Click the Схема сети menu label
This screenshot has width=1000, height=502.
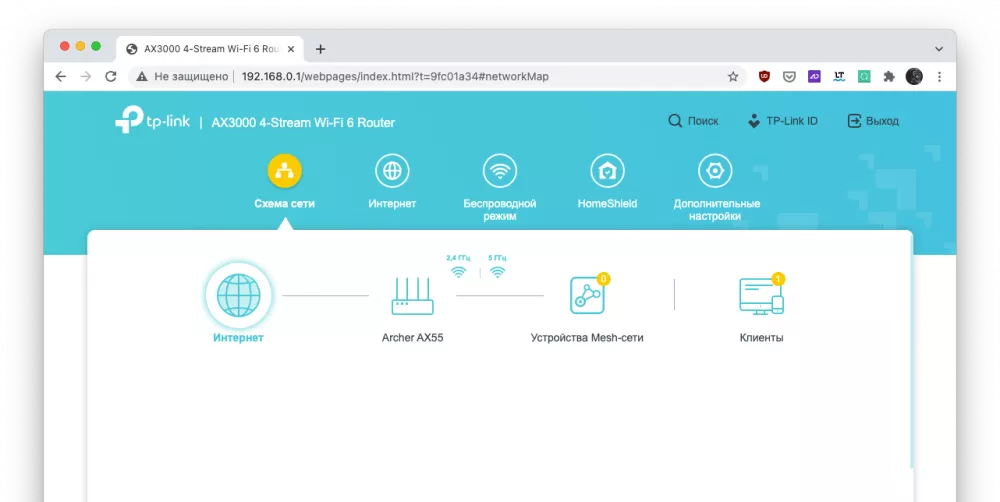coord(284,203)
